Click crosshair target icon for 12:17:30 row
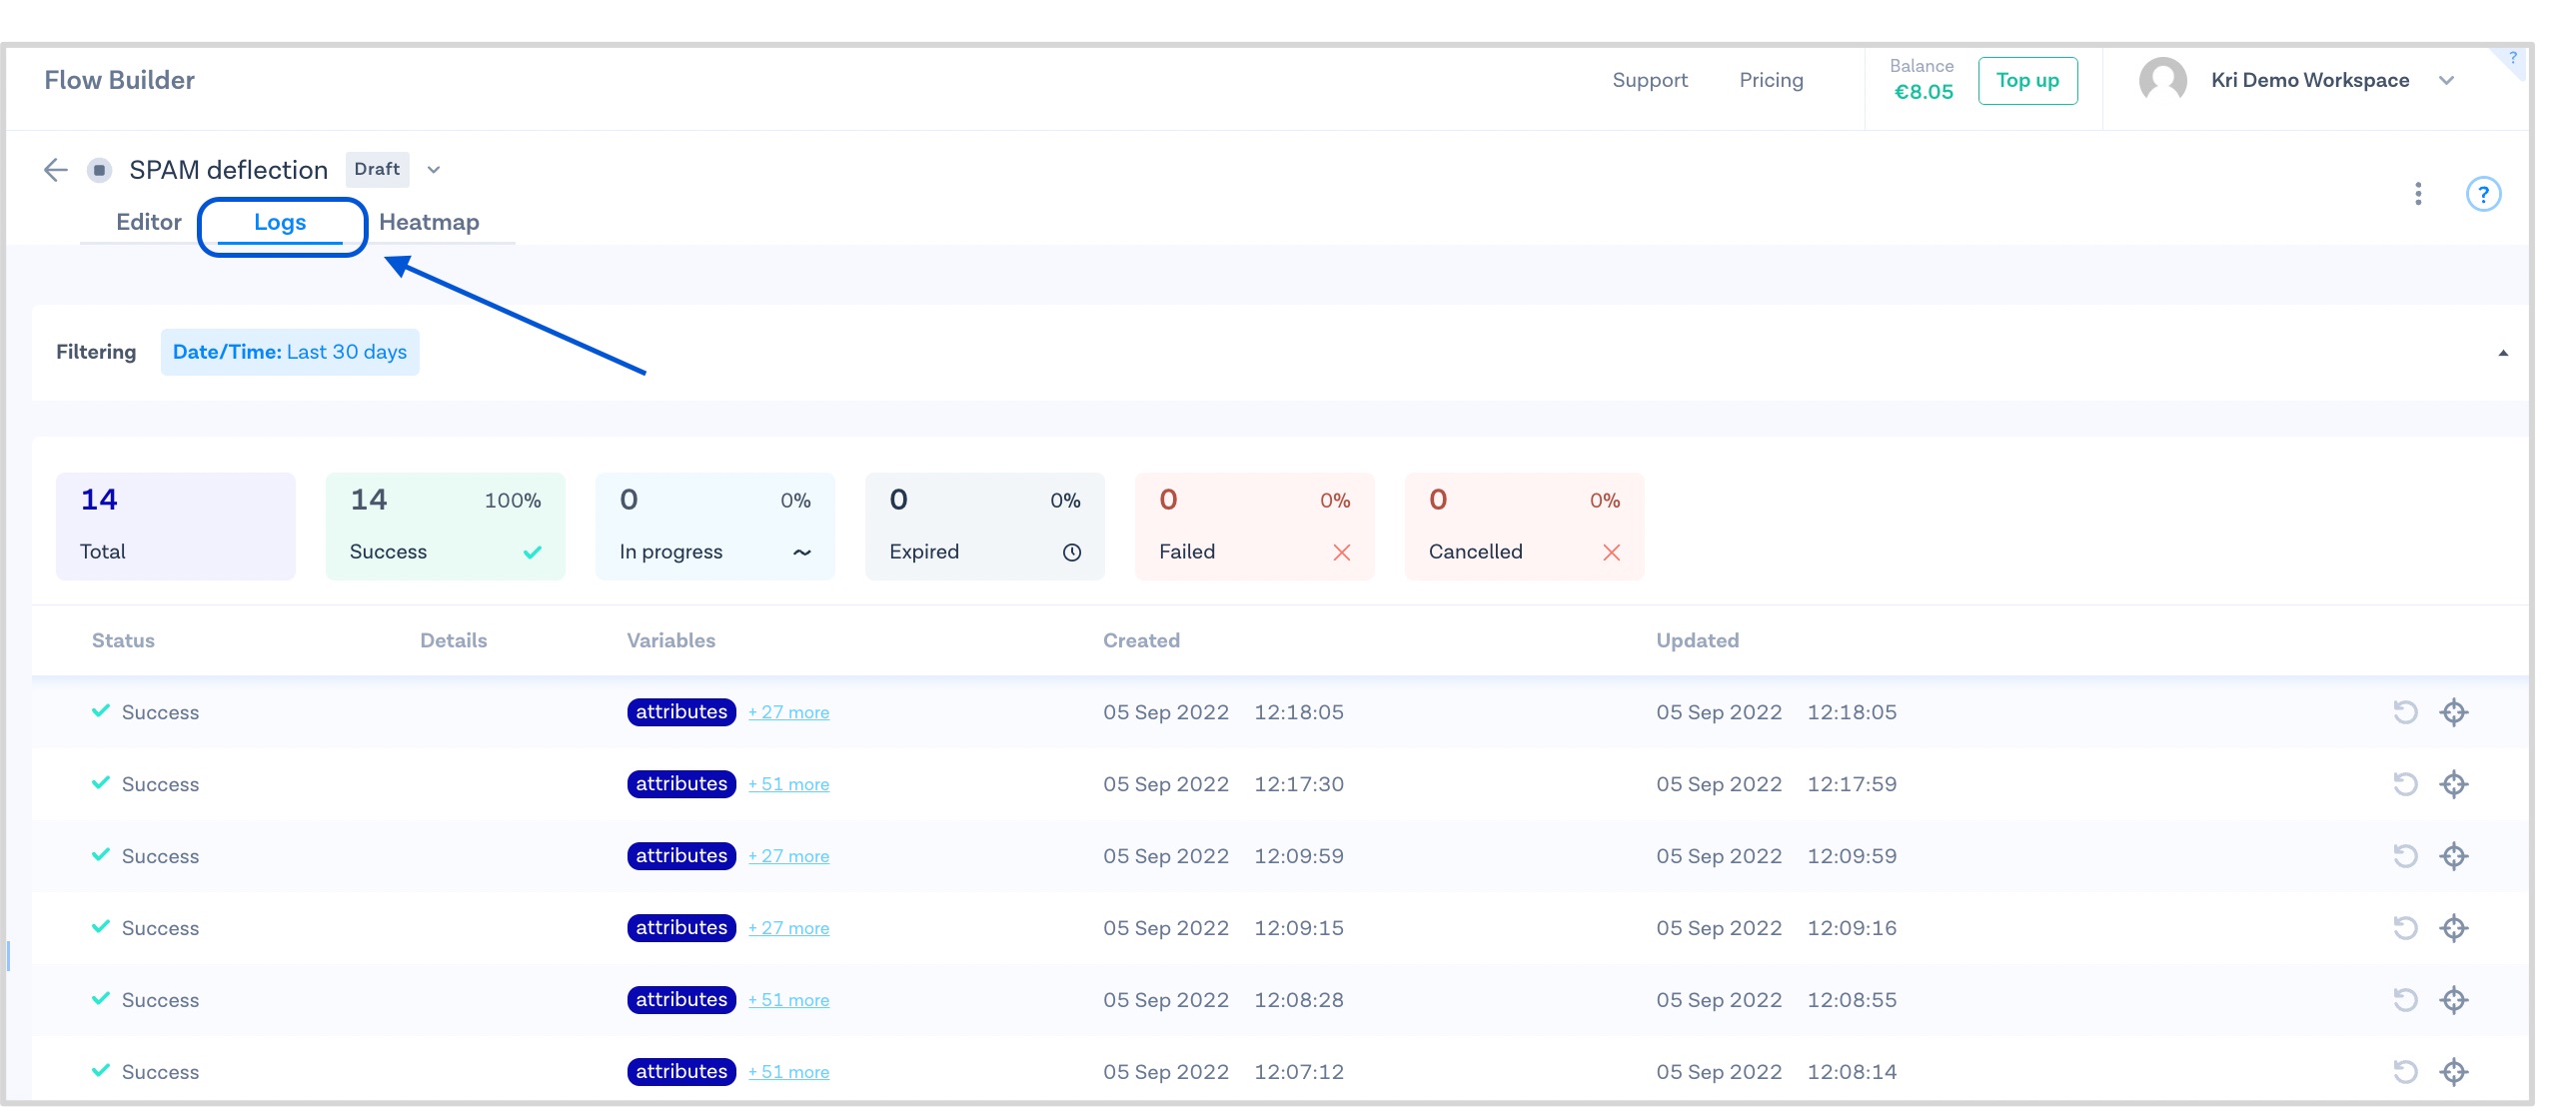 coord(2454,784)
